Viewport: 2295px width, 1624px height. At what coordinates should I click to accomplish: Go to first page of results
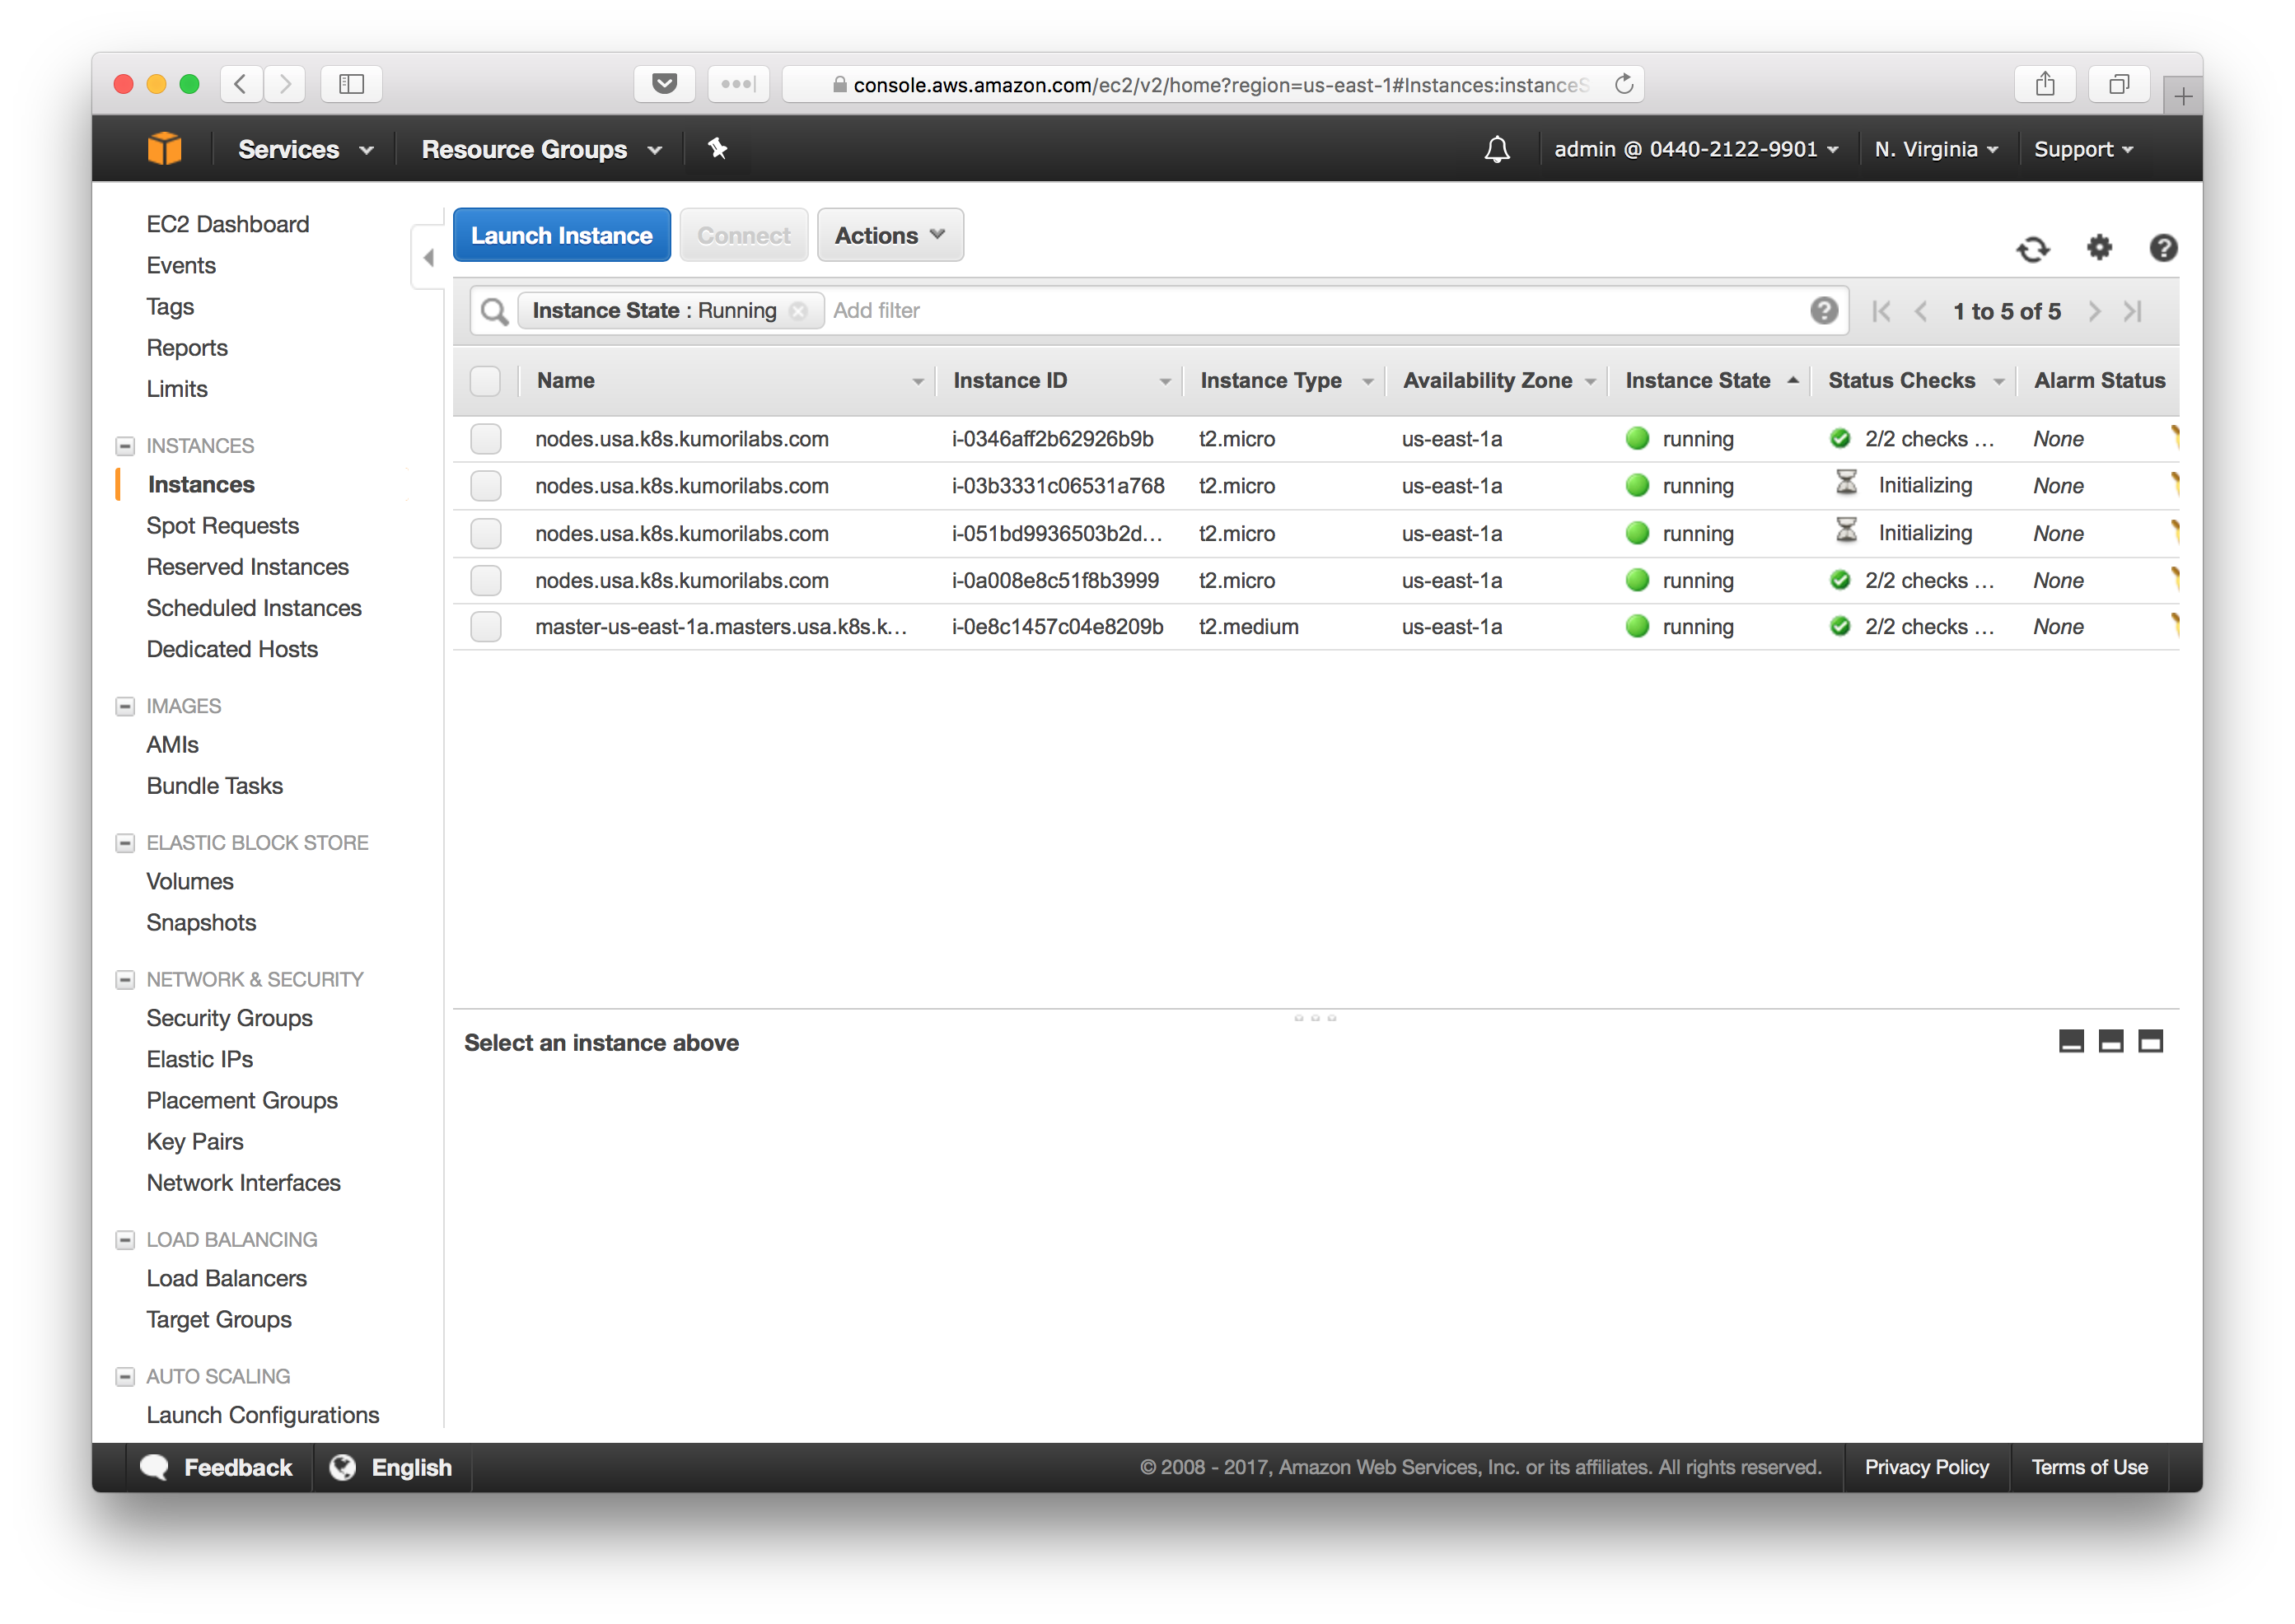pyautogui.click(x=1881, y=311)
